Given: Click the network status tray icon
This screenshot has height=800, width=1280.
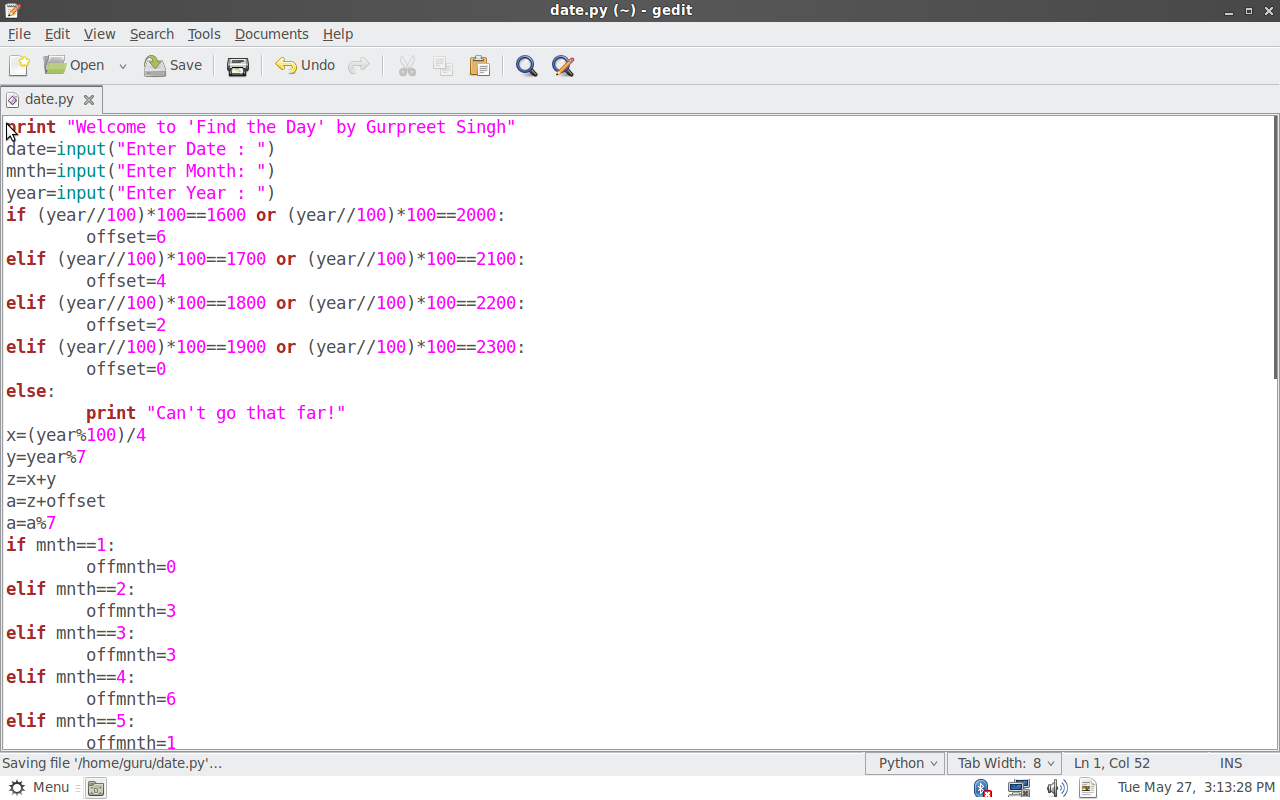Looking at the screenshot, I should tap(1018, 788).
